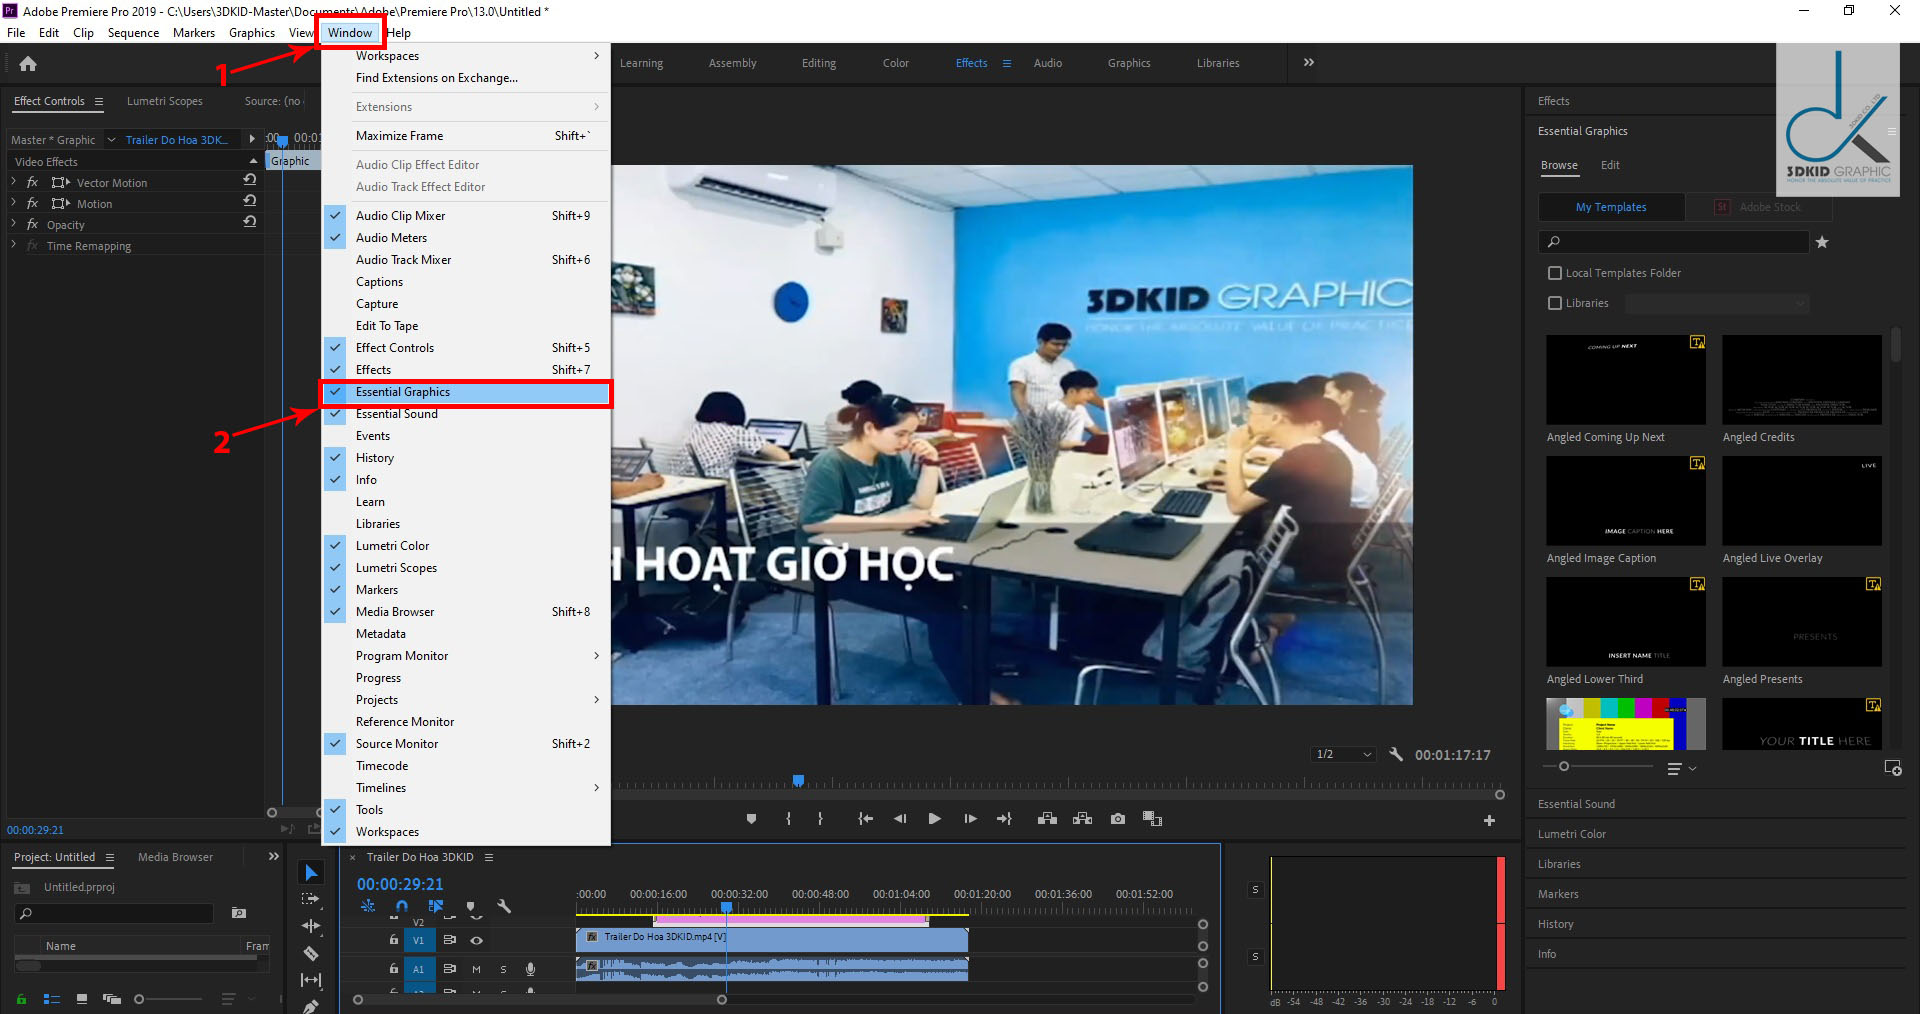Click the Home icon
1920x1014 pixels.
coord(28,64)
